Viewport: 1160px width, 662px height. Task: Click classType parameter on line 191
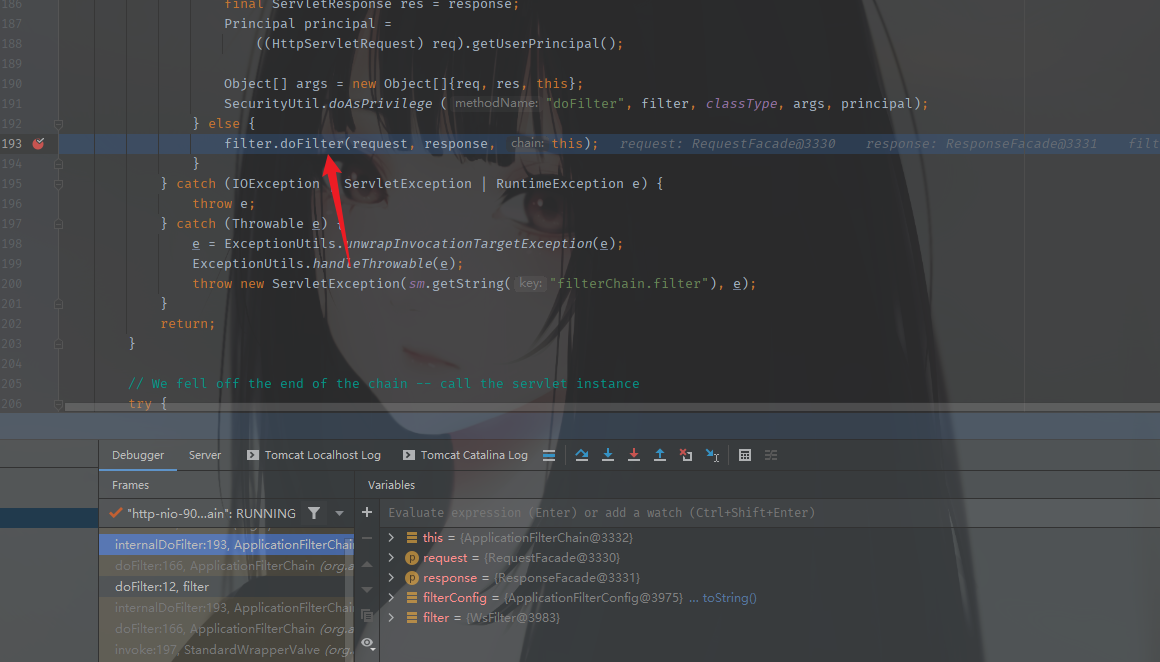(741, 104)
